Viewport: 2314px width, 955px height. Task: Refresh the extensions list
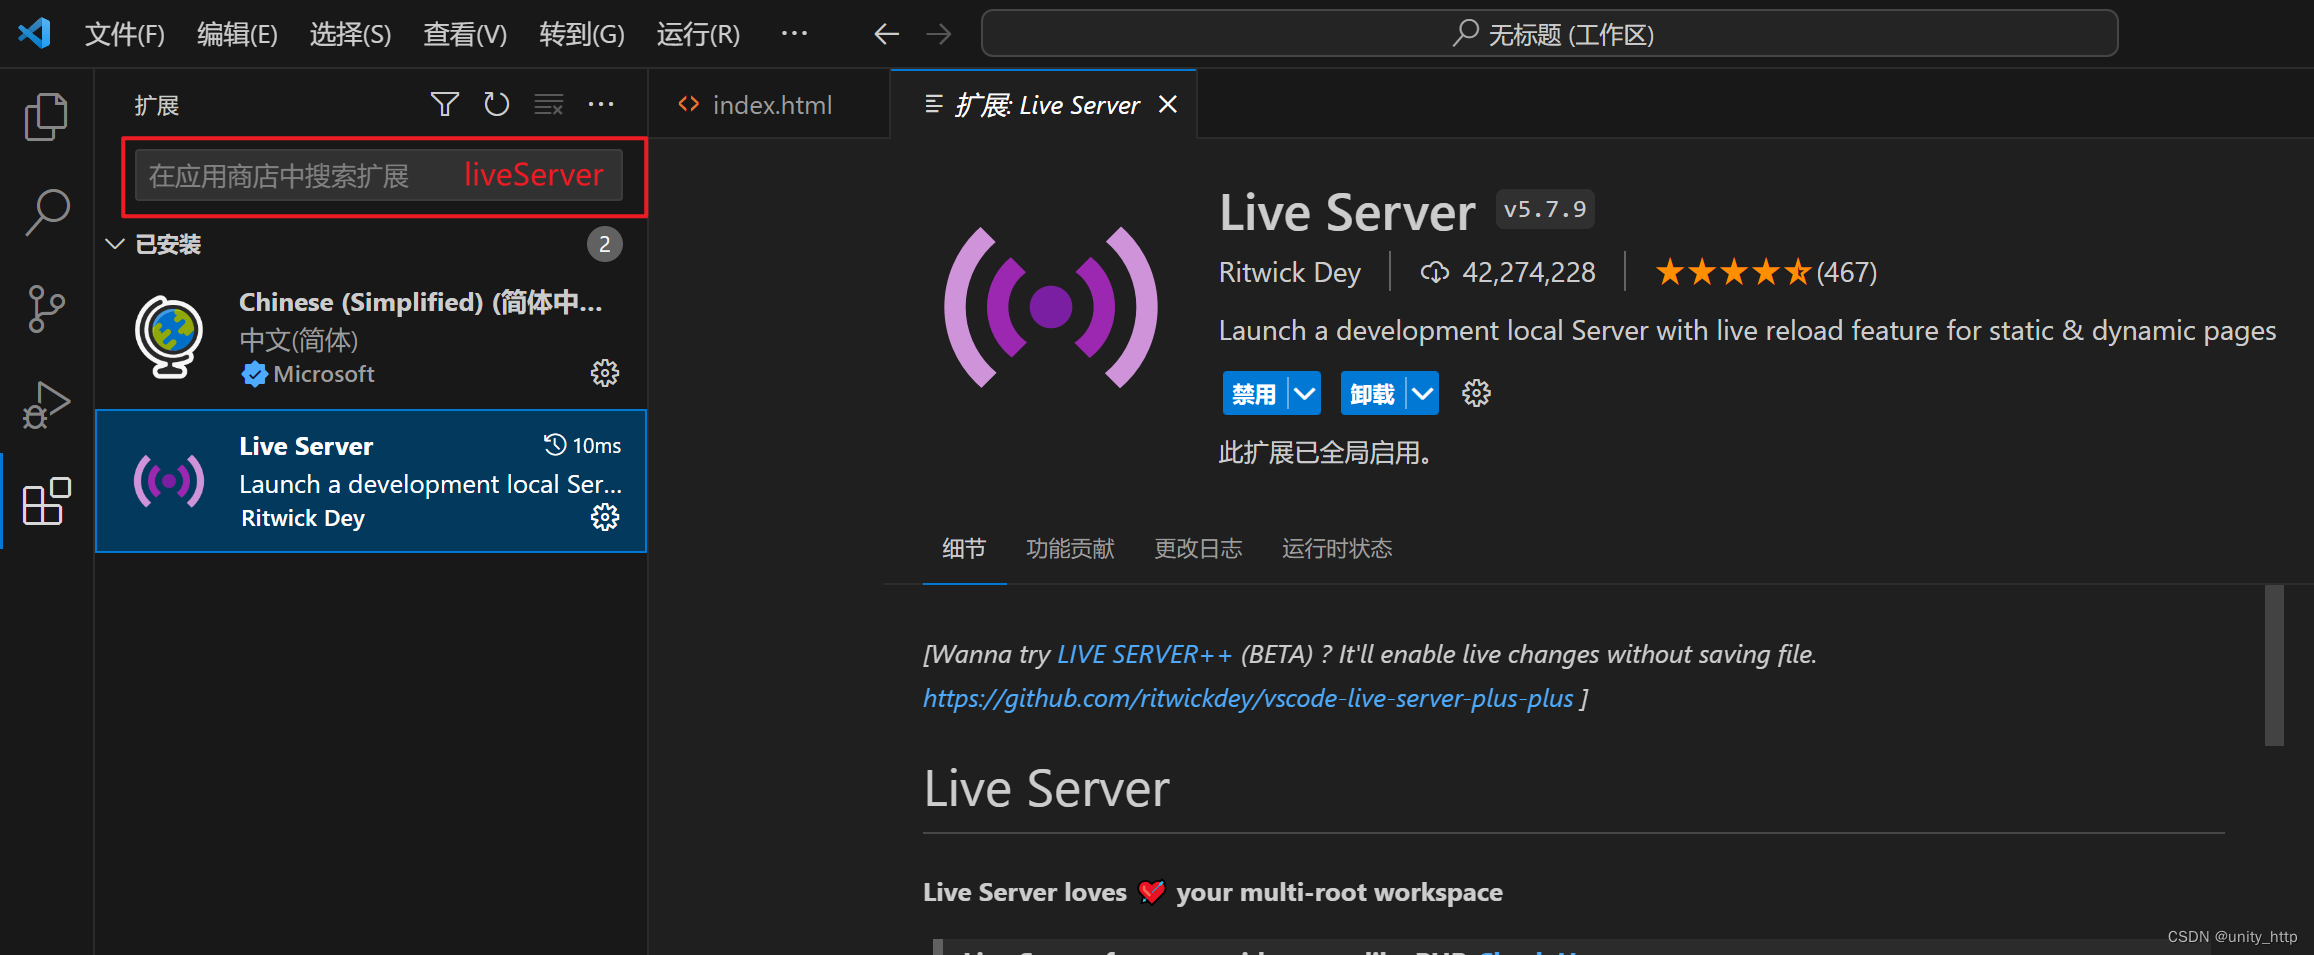click(496, 104)
